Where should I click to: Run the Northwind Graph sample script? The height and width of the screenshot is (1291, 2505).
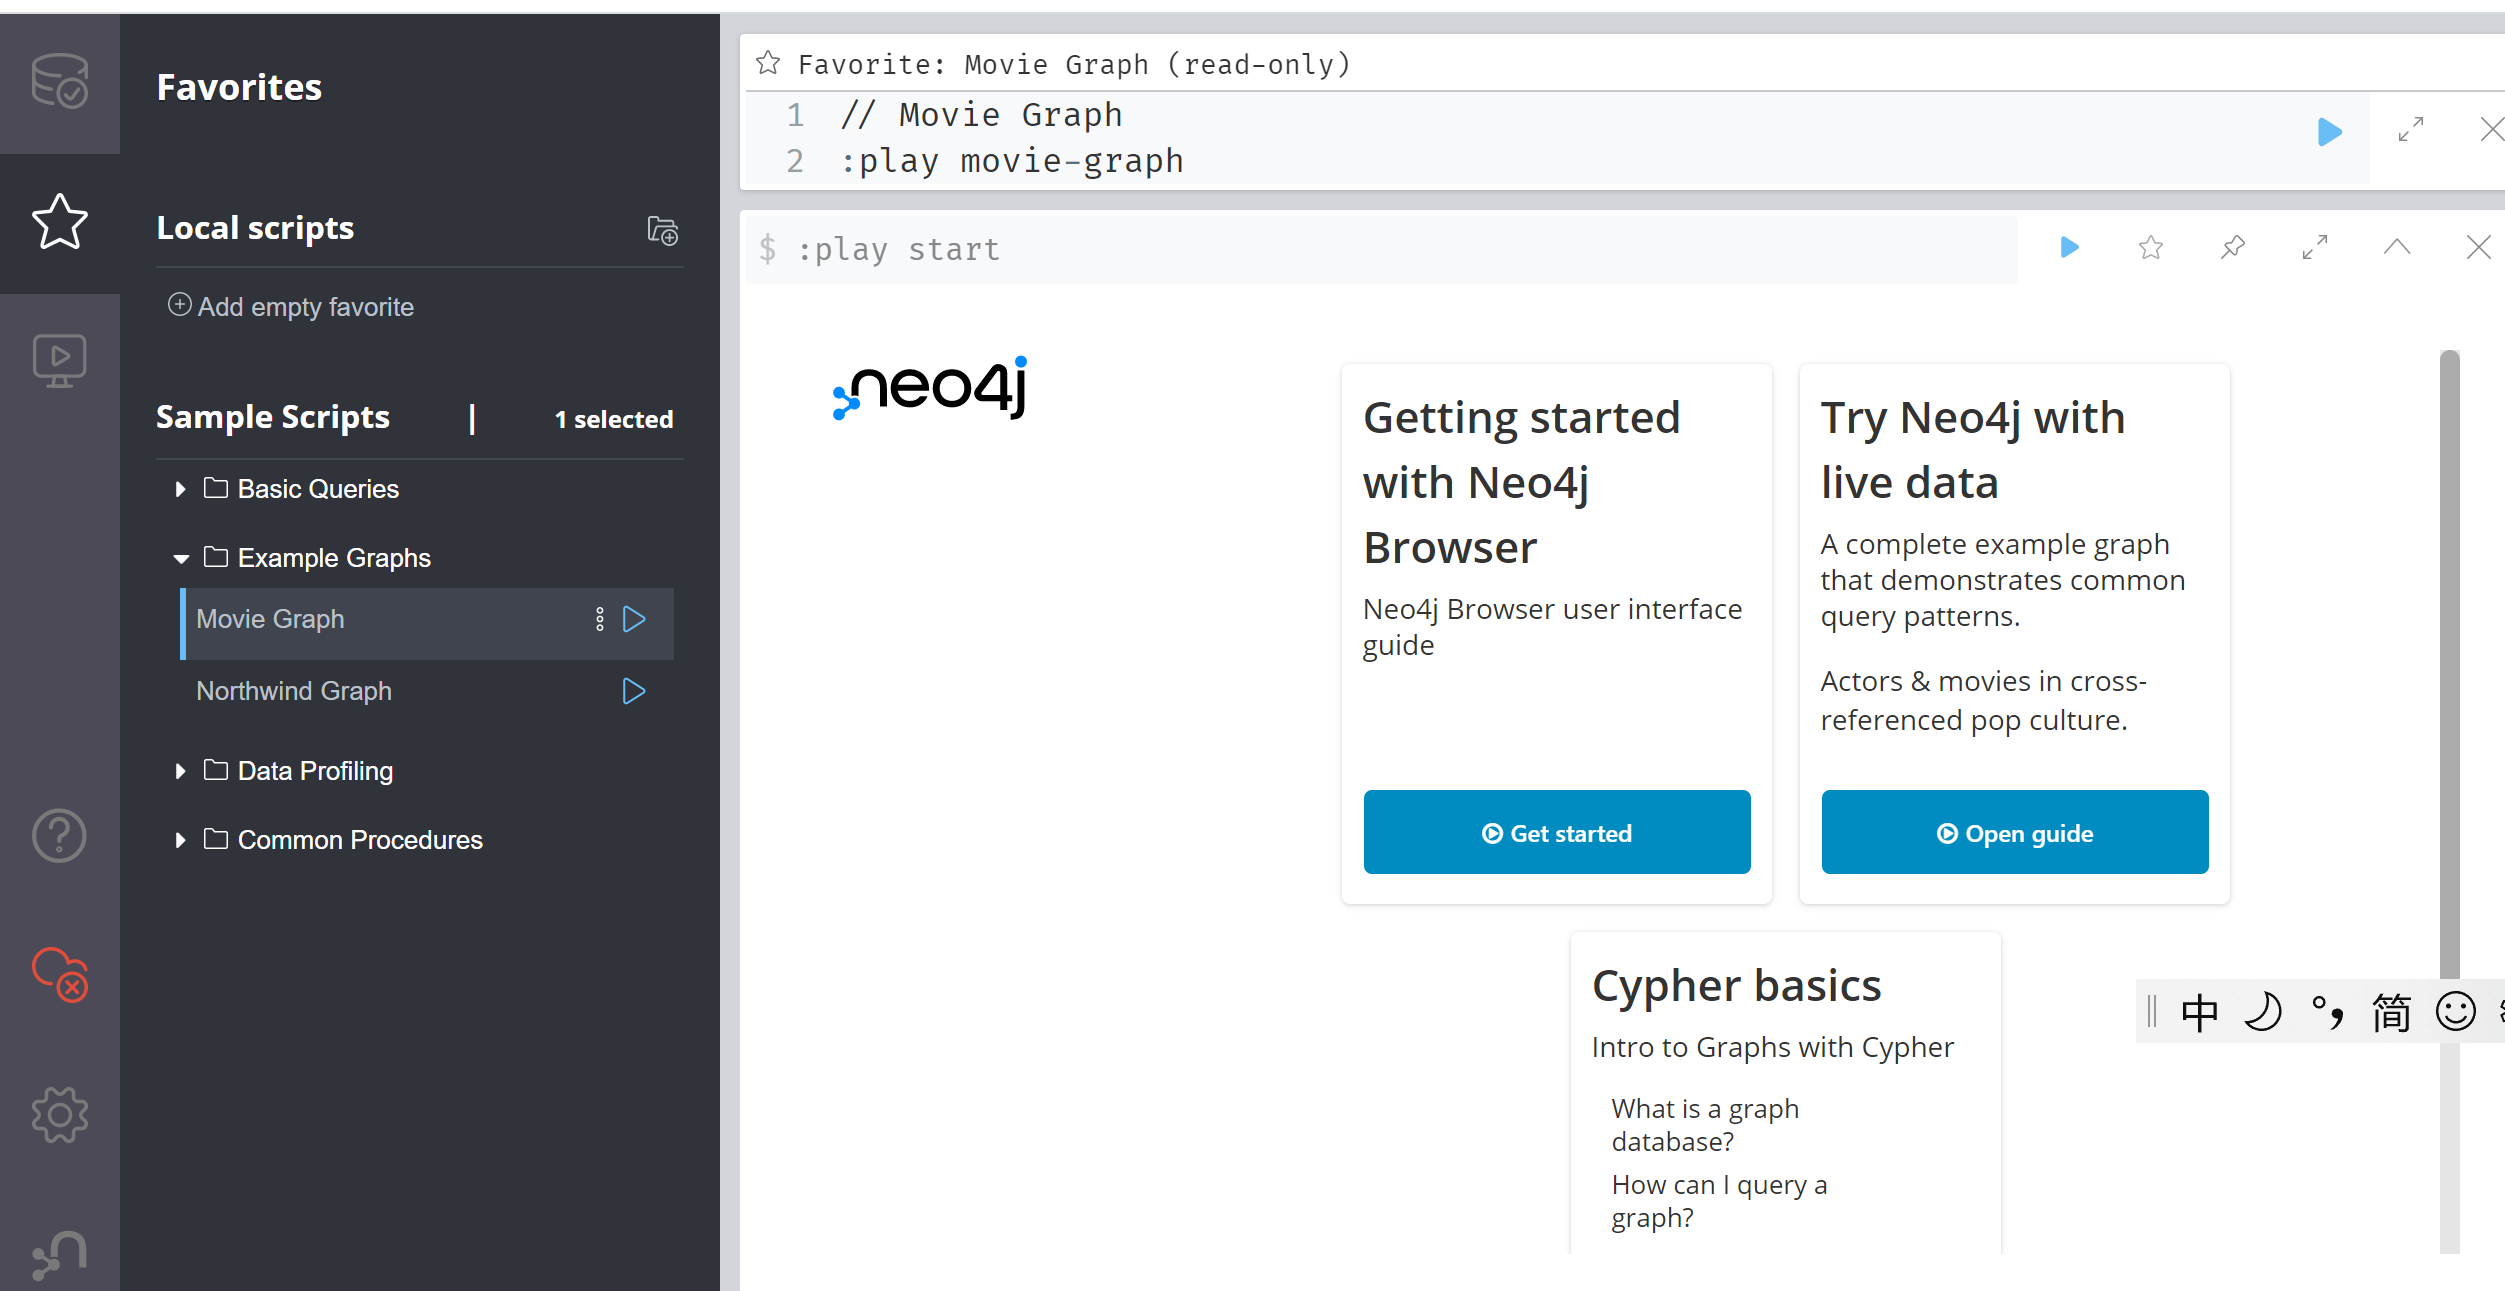(634, 691)
